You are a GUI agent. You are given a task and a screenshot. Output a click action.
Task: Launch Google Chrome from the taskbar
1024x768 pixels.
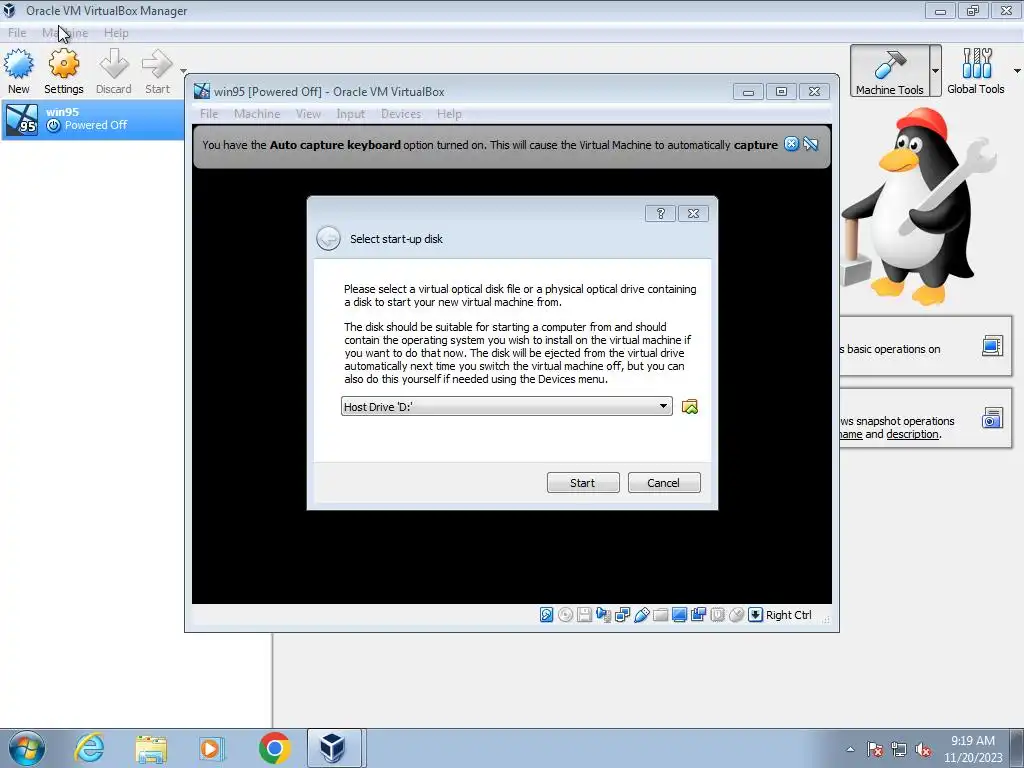pos(274,748)
